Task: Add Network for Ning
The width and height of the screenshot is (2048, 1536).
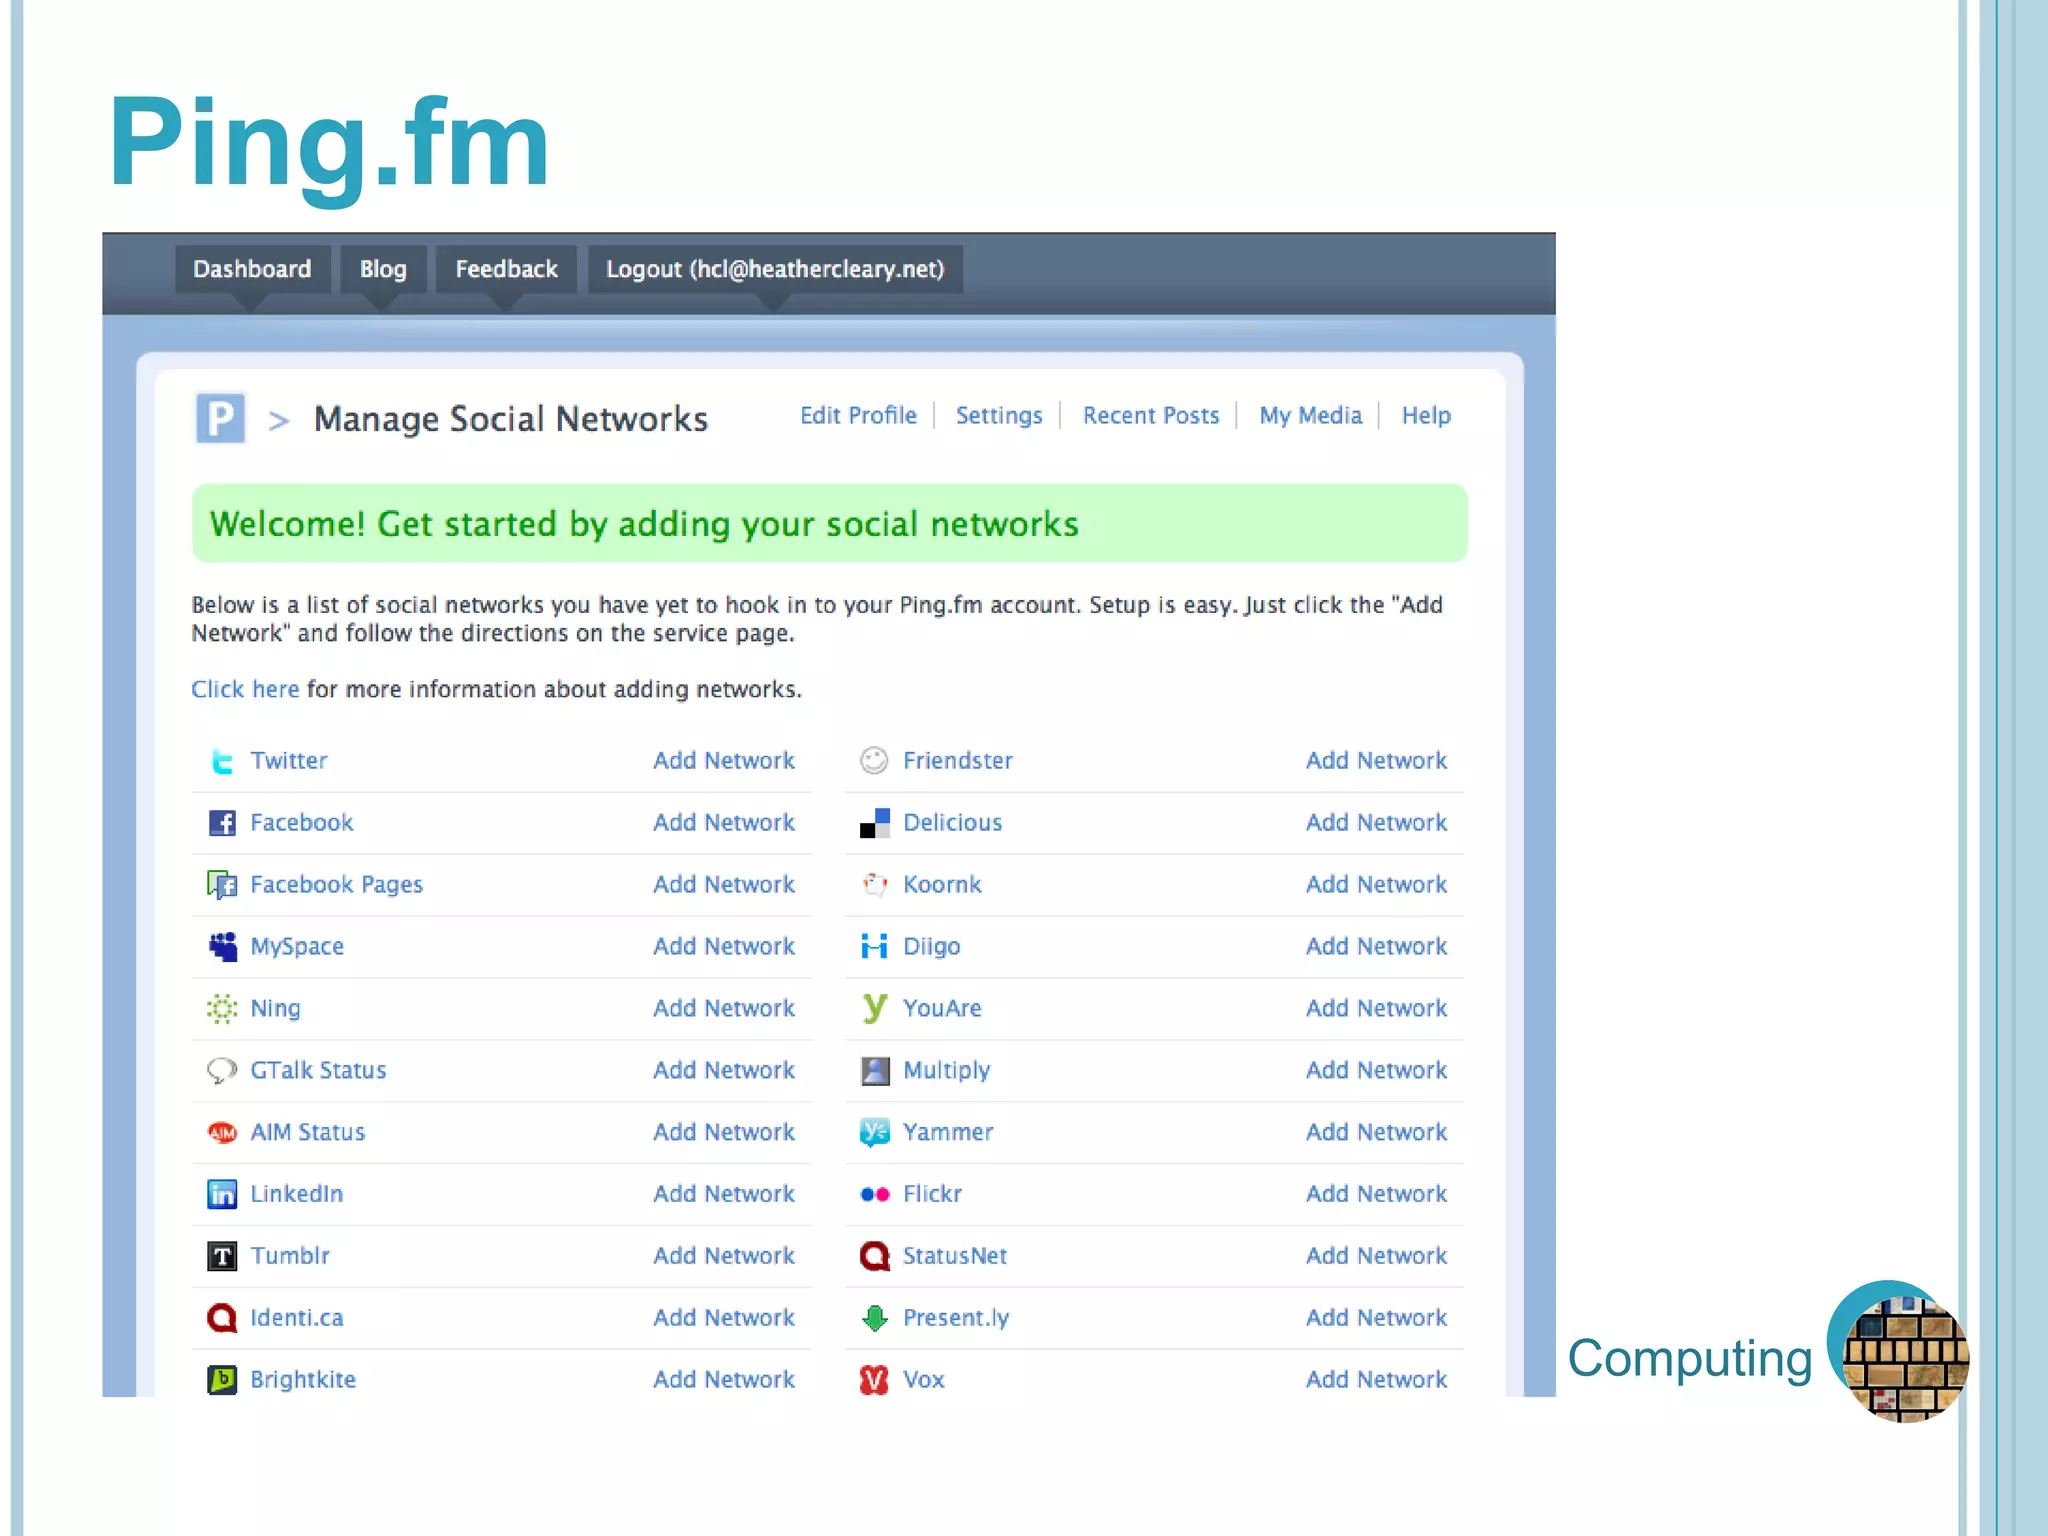Action: pyautogui.click(x=724, y=1009)
